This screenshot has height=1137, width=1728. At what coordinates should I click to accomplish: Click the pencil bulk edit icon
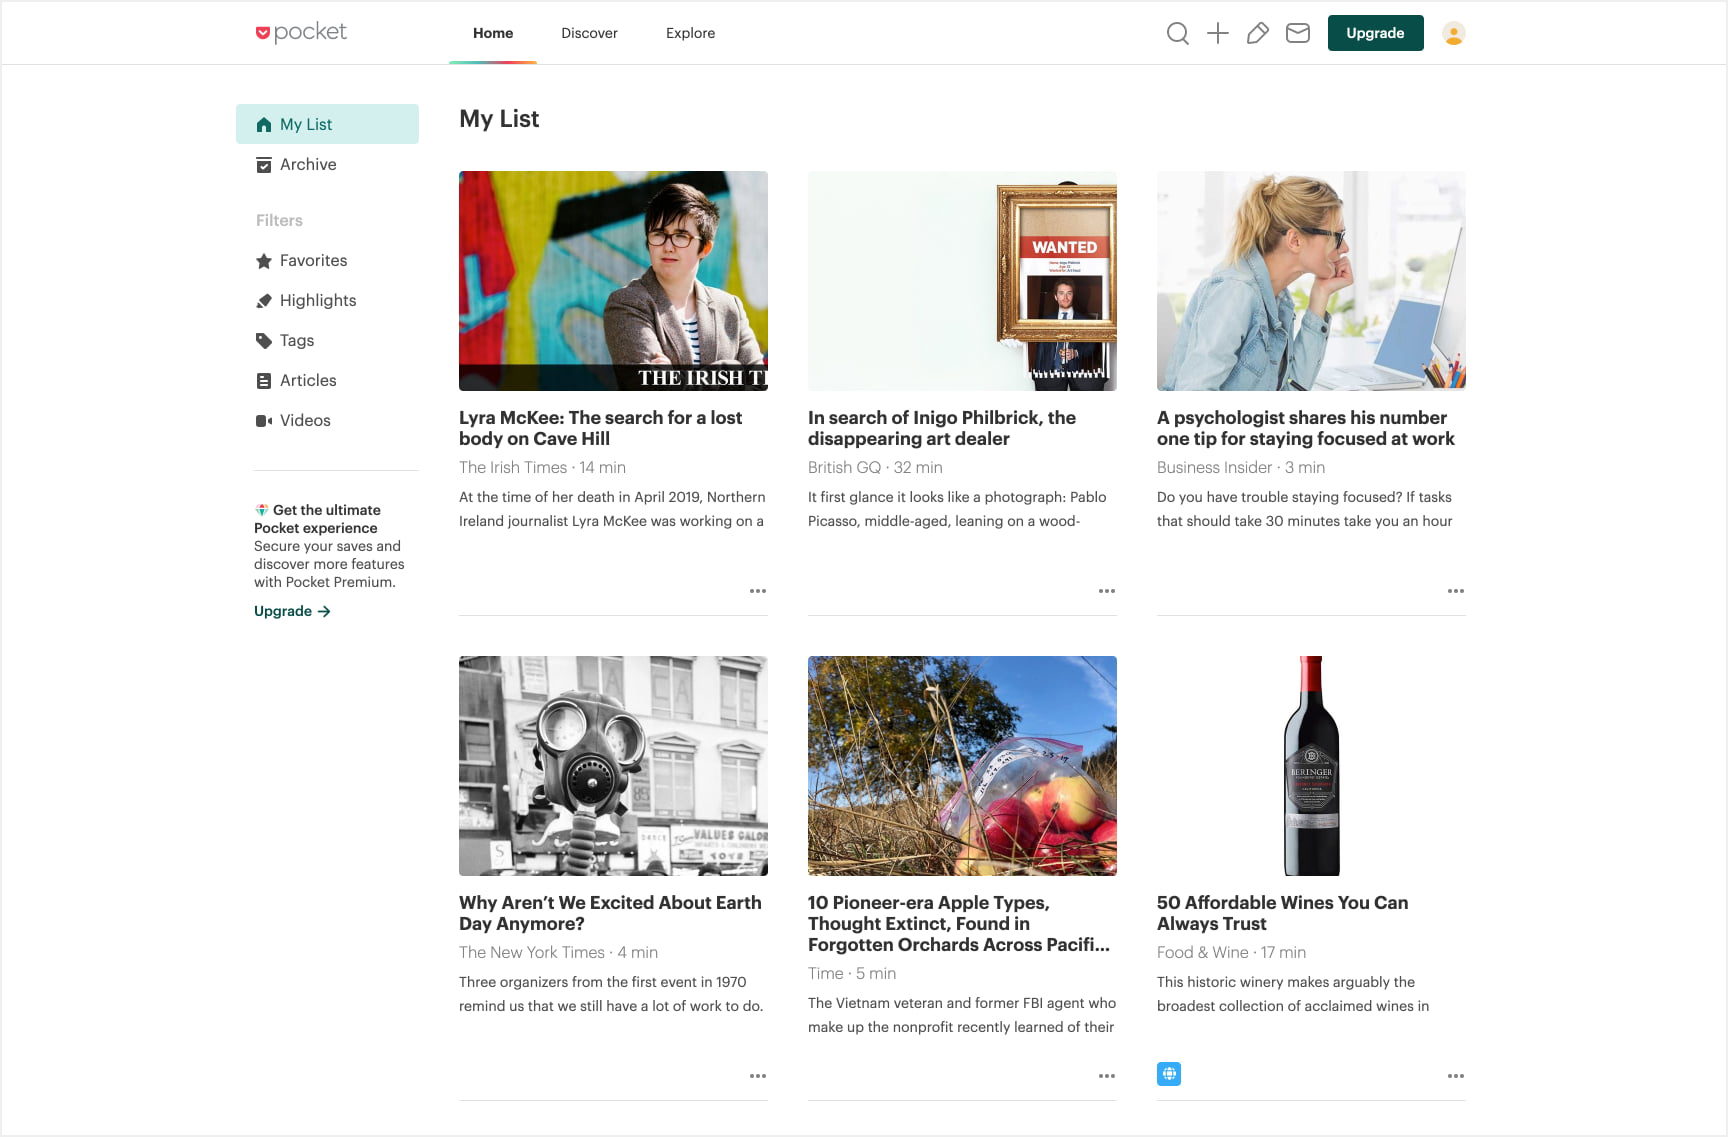point(1258,33)
